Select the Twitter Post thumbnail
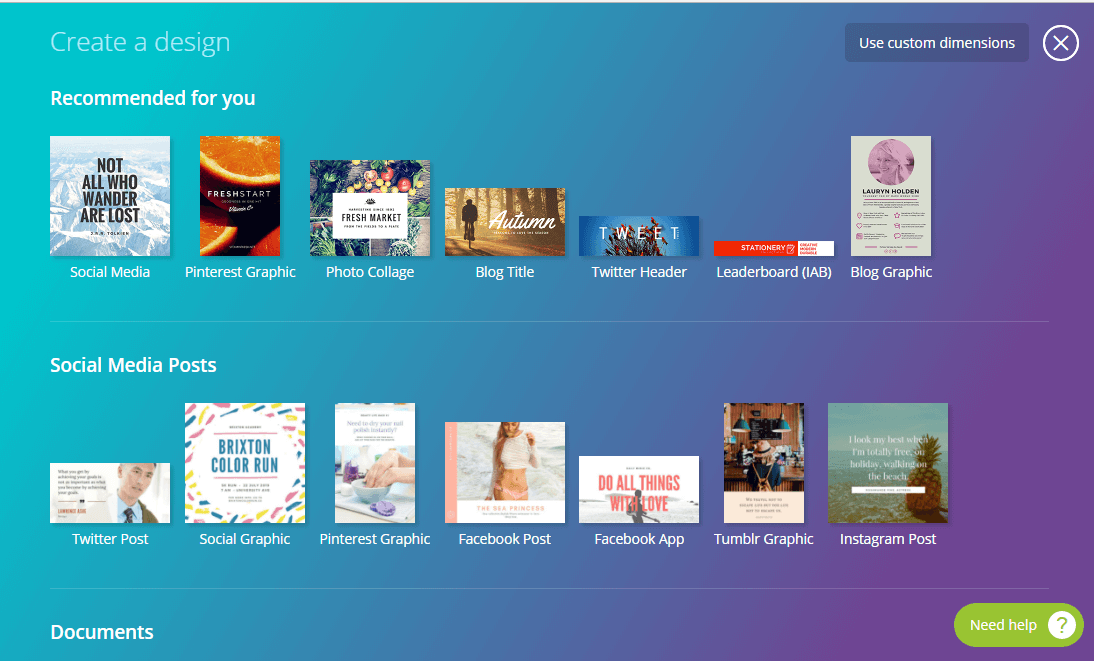The height and width of the screenshot is (661, 1094). 110,493
